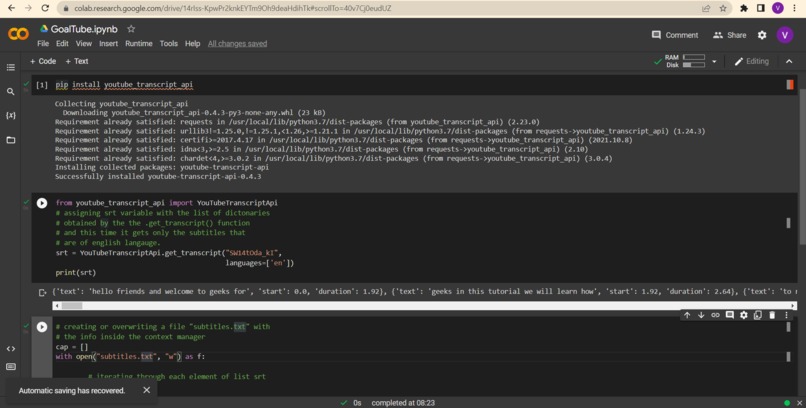Open the File menu

(x=43, y=44)
